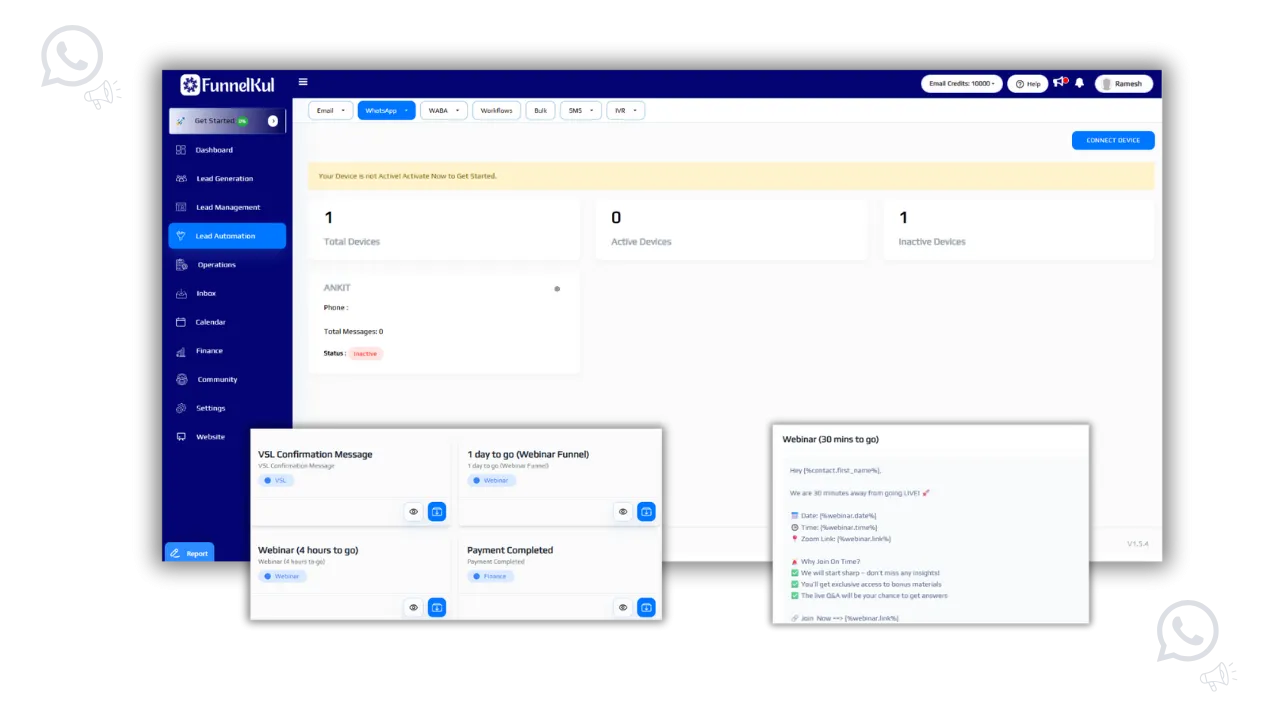Switch to the Workflows tab
1280x720 pixels.
[x=496, y=111]
